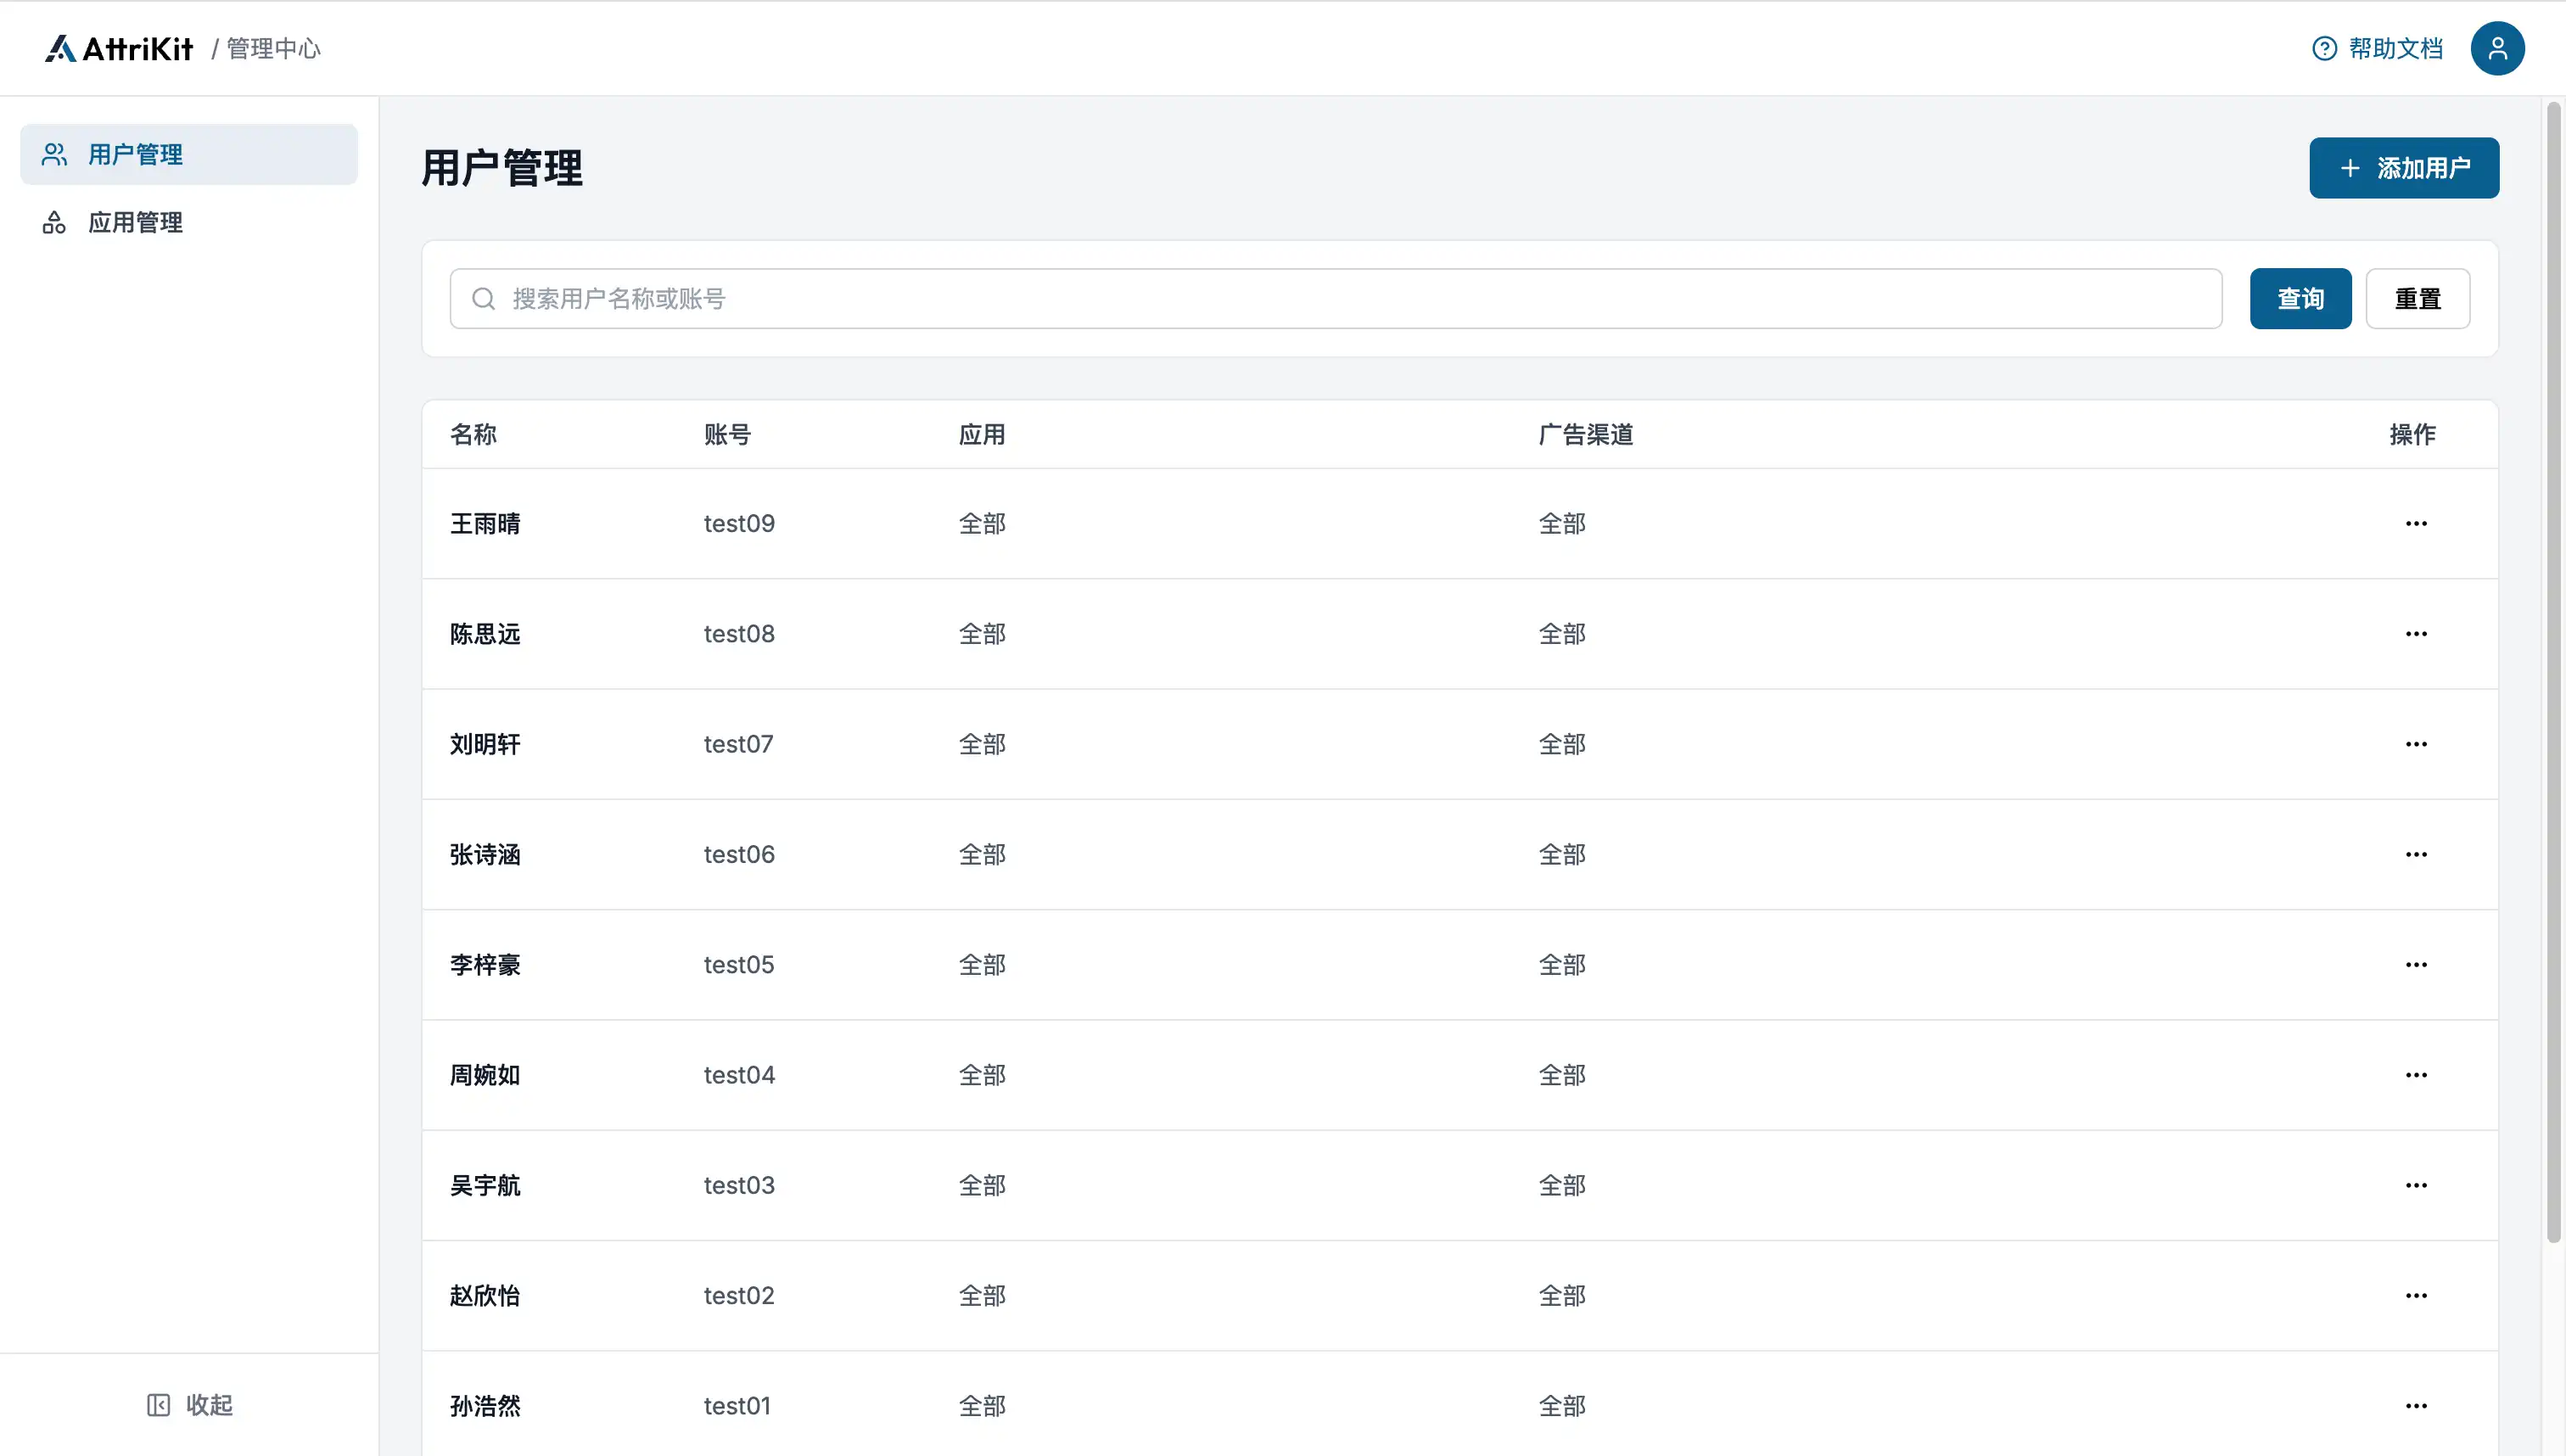
Task: Click the 应用管理 sidebar shapes icon
Action: click(x=54, y=222)
